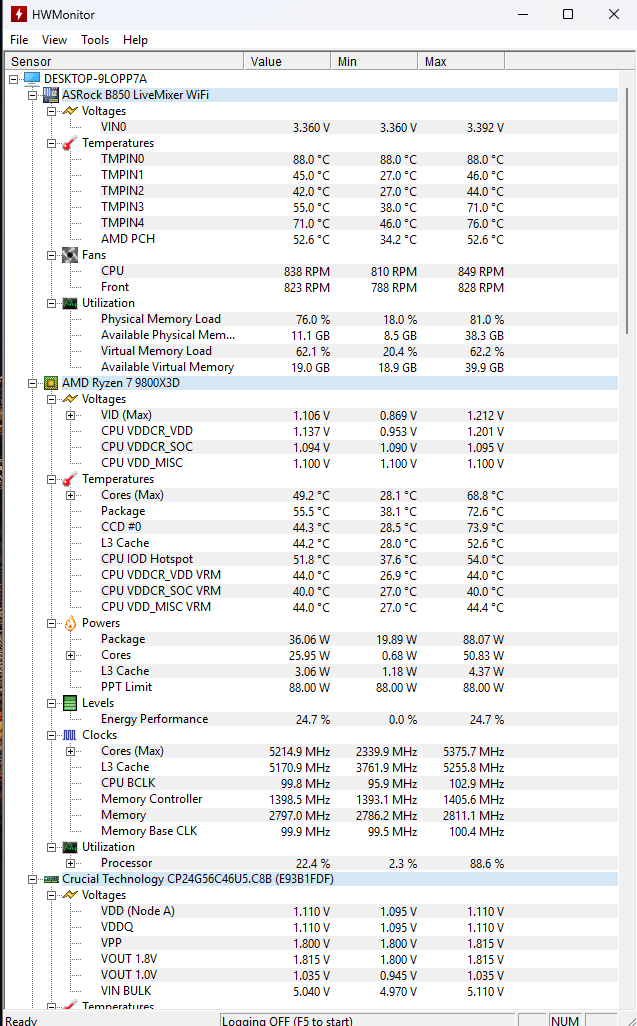This screenshot has height=1026, width=637.
Task: Click the Min column header
Action: 374,62
